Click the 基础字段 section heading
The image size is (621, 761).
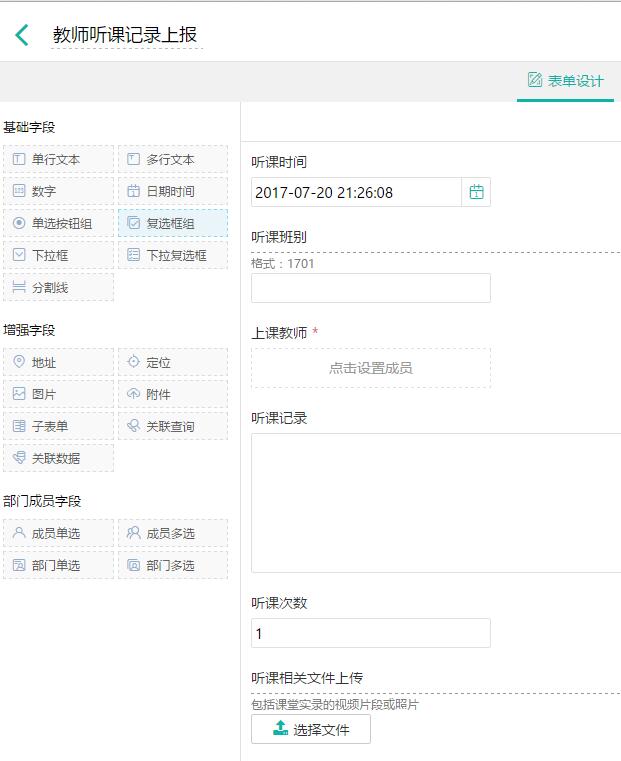pyautogui.click(x=29, y=127)
